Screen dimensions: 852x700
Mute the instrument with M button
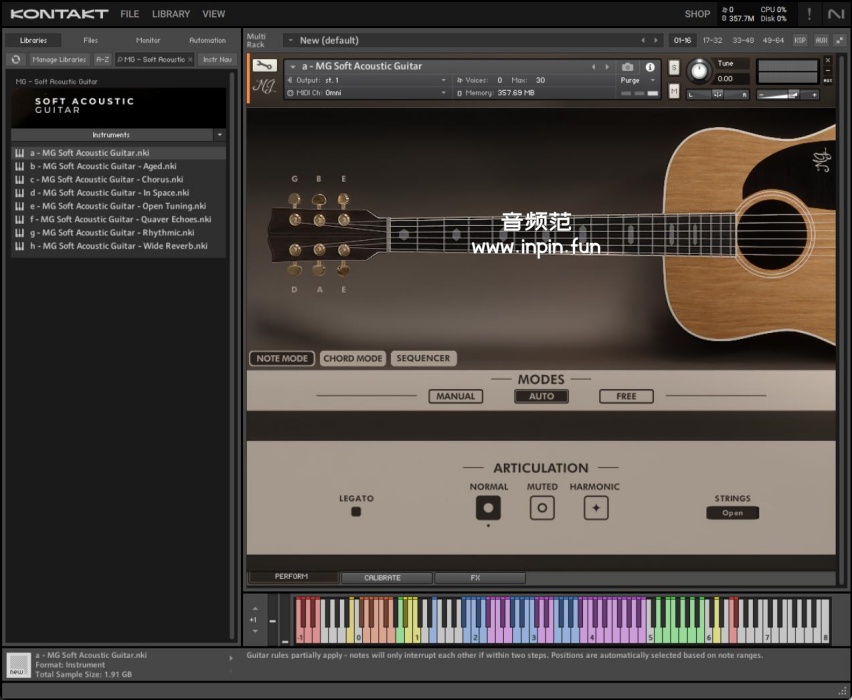click(674, 91)
